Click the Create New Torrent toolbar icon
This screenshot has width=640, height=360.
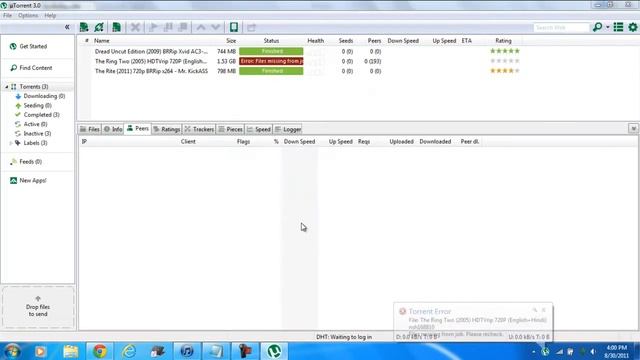tap(116, 27)
